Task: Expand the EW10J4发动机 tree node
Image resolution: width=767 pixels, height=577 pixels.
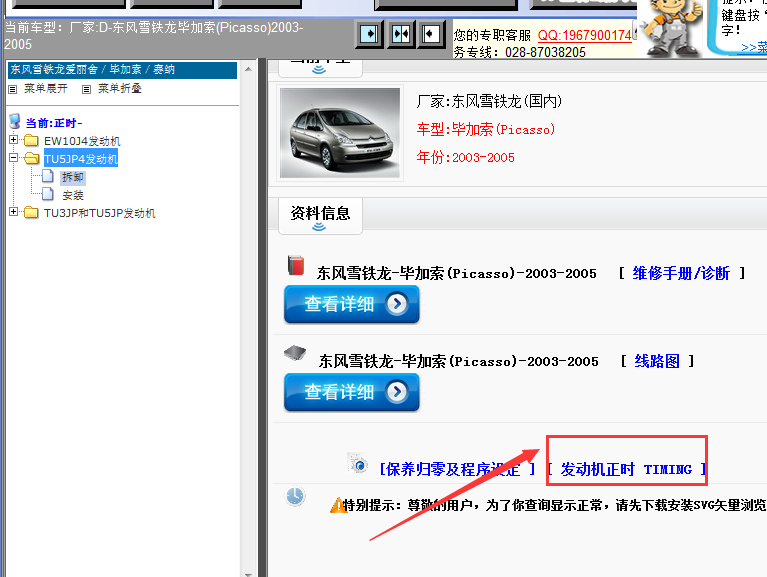Action: 14,140
